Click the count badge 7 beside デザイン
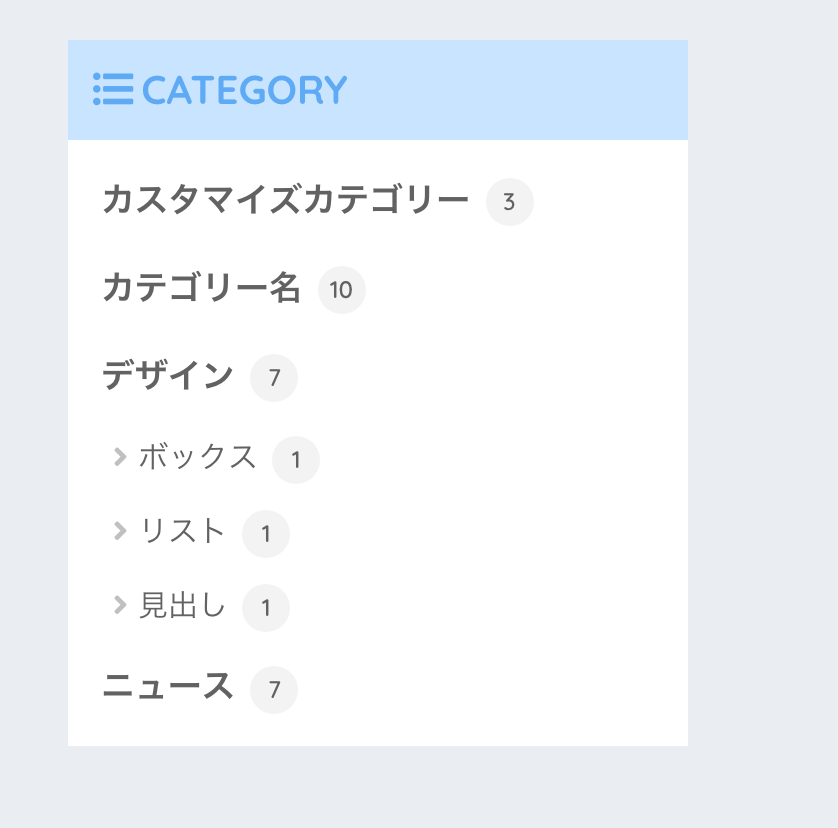The width and height of the screenshot is (838, 828). pos(273,378)
